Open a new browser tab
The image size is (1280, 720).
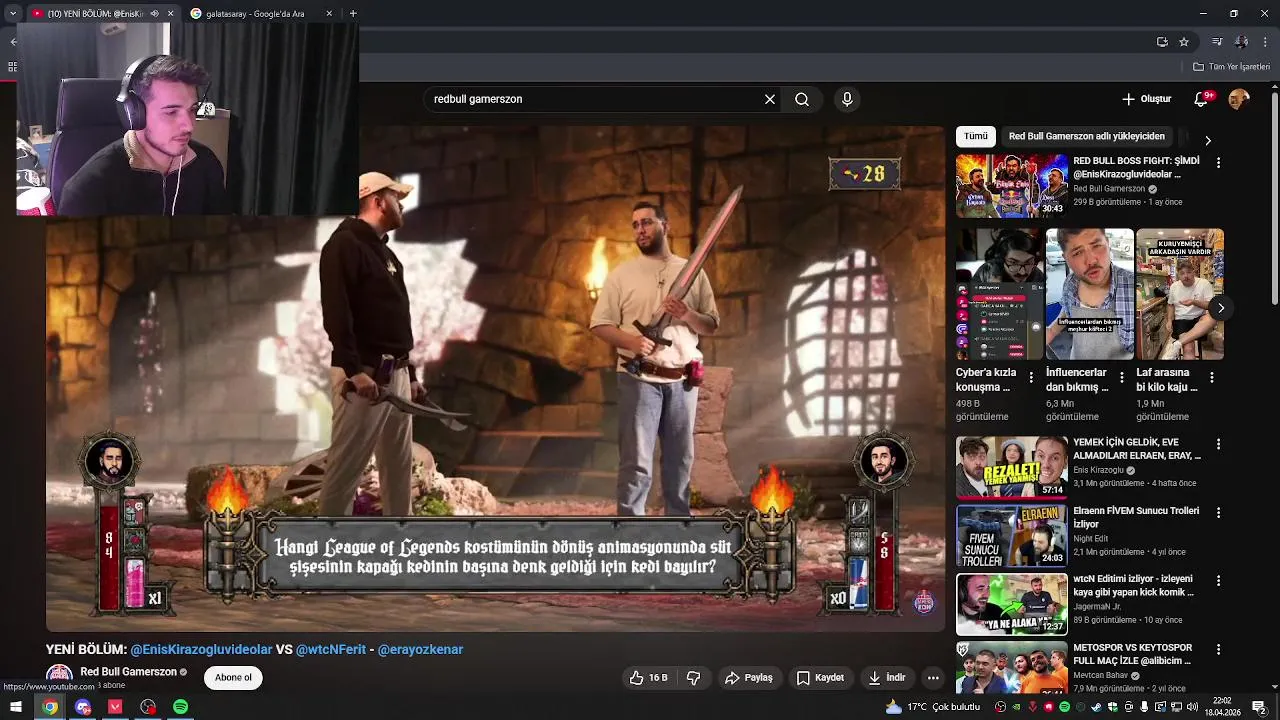tap(353, 14)
